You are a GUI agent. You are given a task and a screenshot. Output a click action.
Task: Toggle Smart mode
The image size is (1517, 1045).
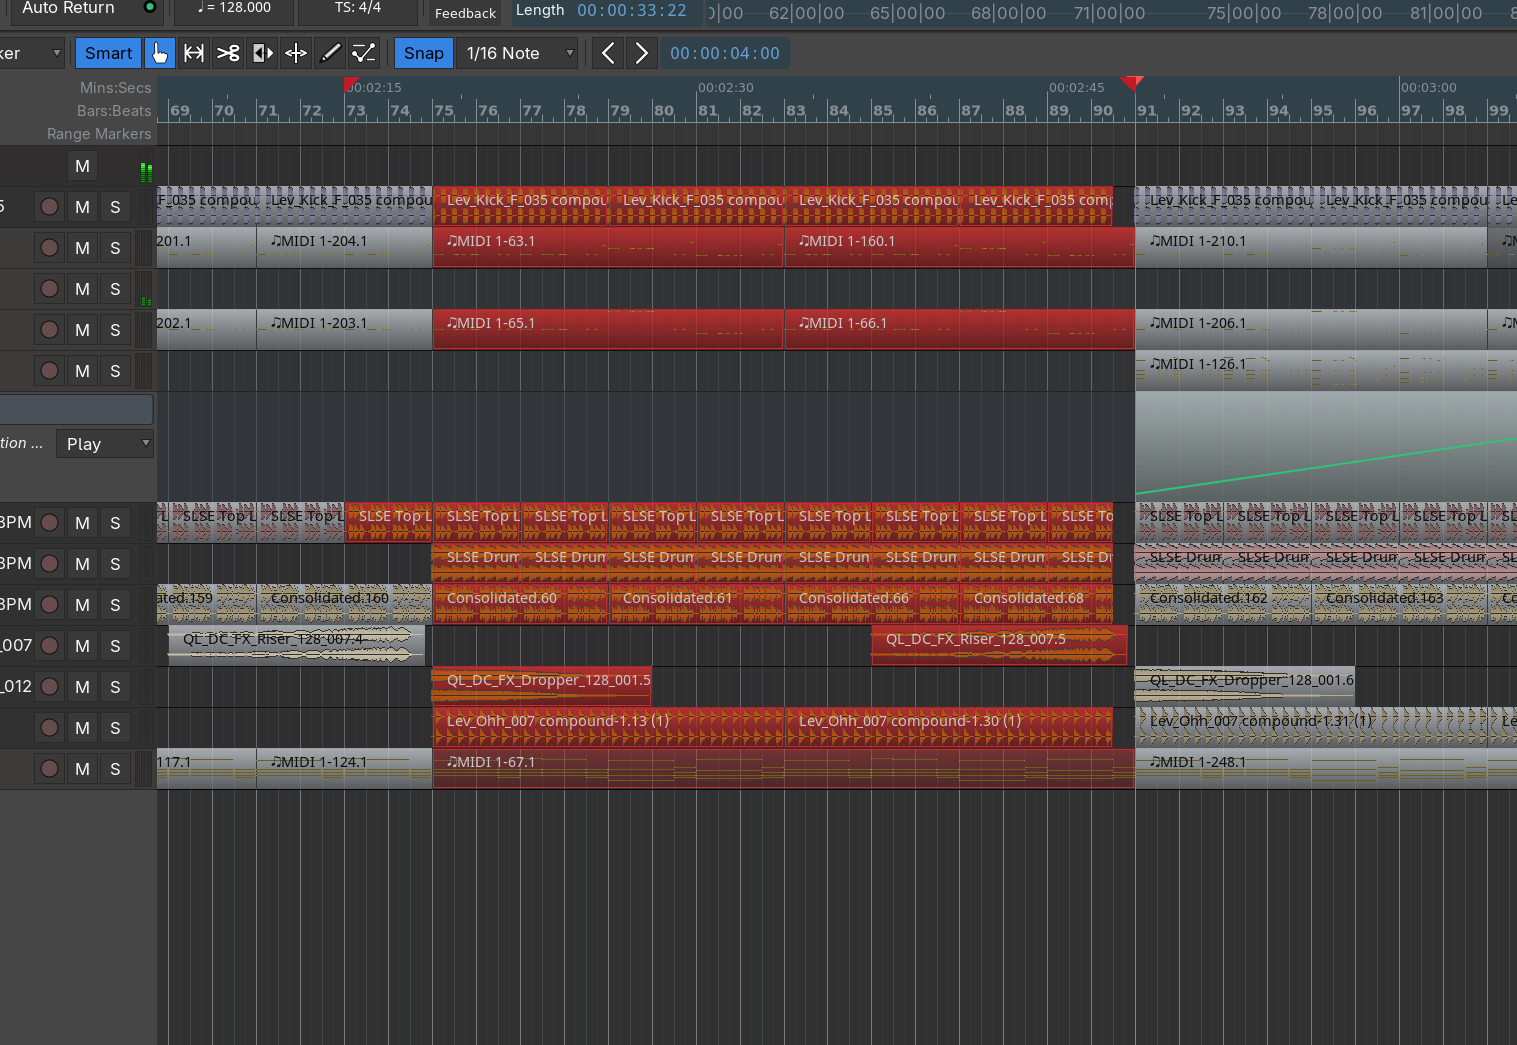108,53
